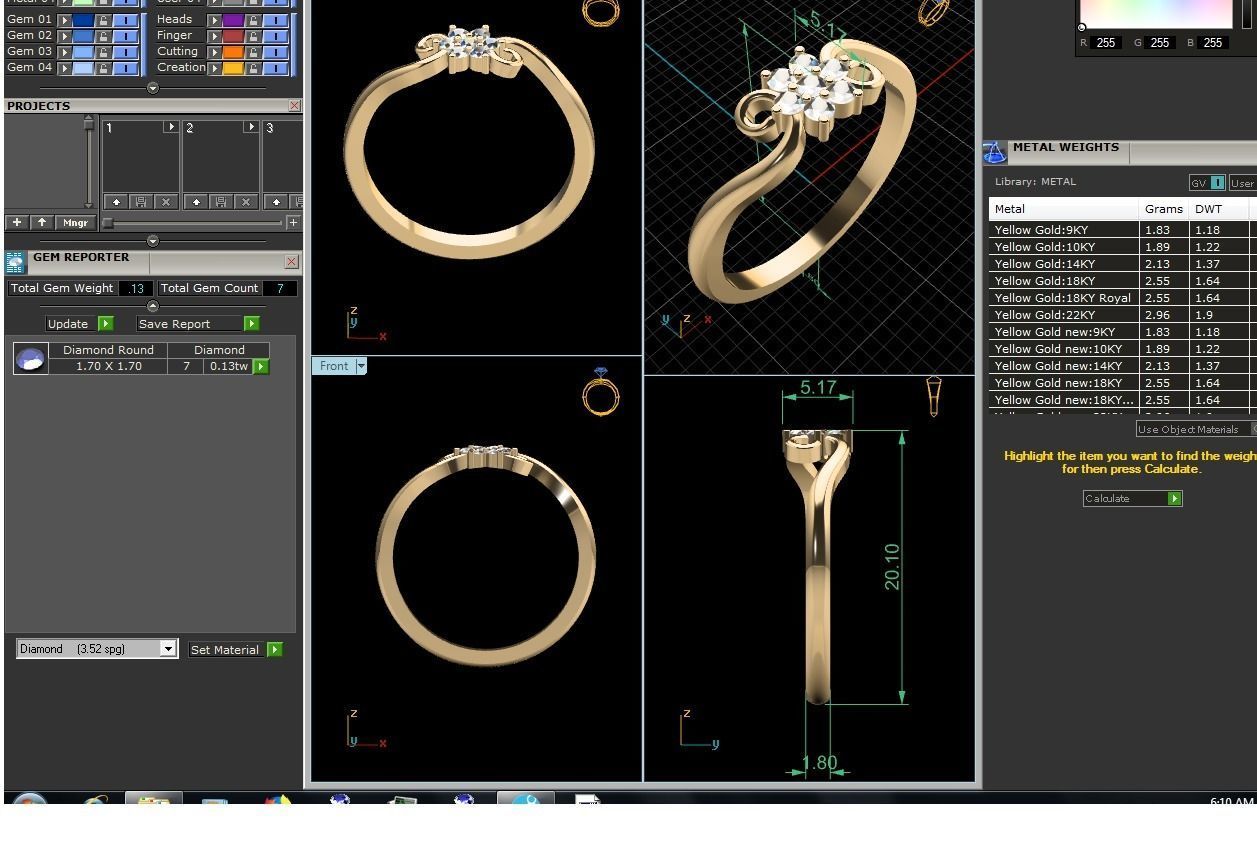Click the Gem Reporter panel icon
The height and width of the screenshot is (867, 1257).
click(15, 262)
